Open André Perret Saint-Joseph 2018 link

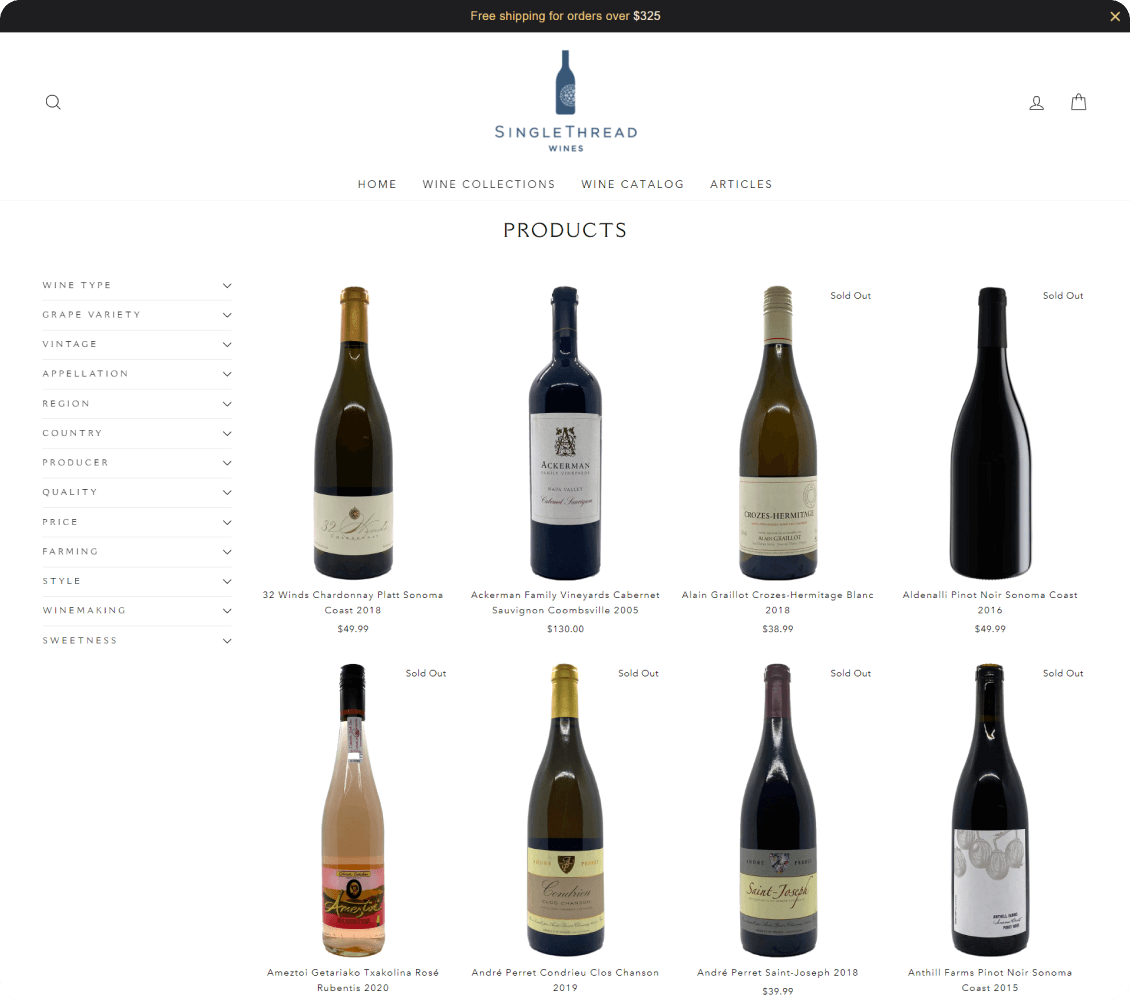pos(777,973)
